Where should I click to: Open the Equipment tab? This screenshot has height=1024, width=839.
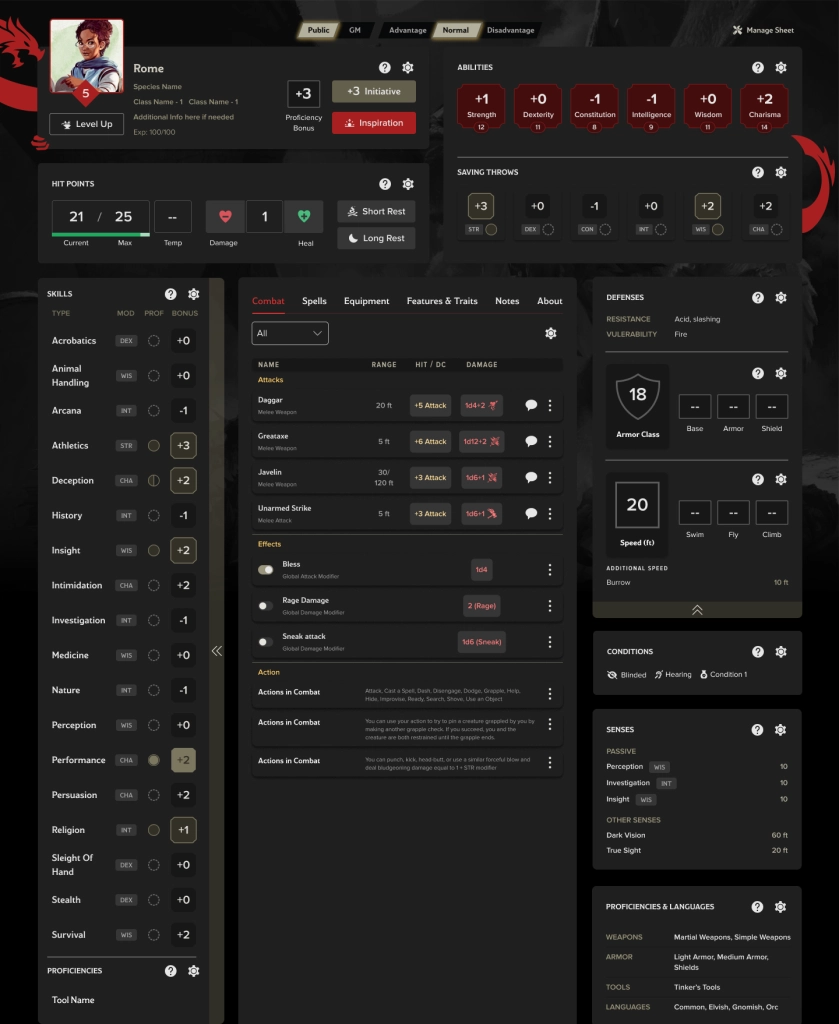pos(367,301)
